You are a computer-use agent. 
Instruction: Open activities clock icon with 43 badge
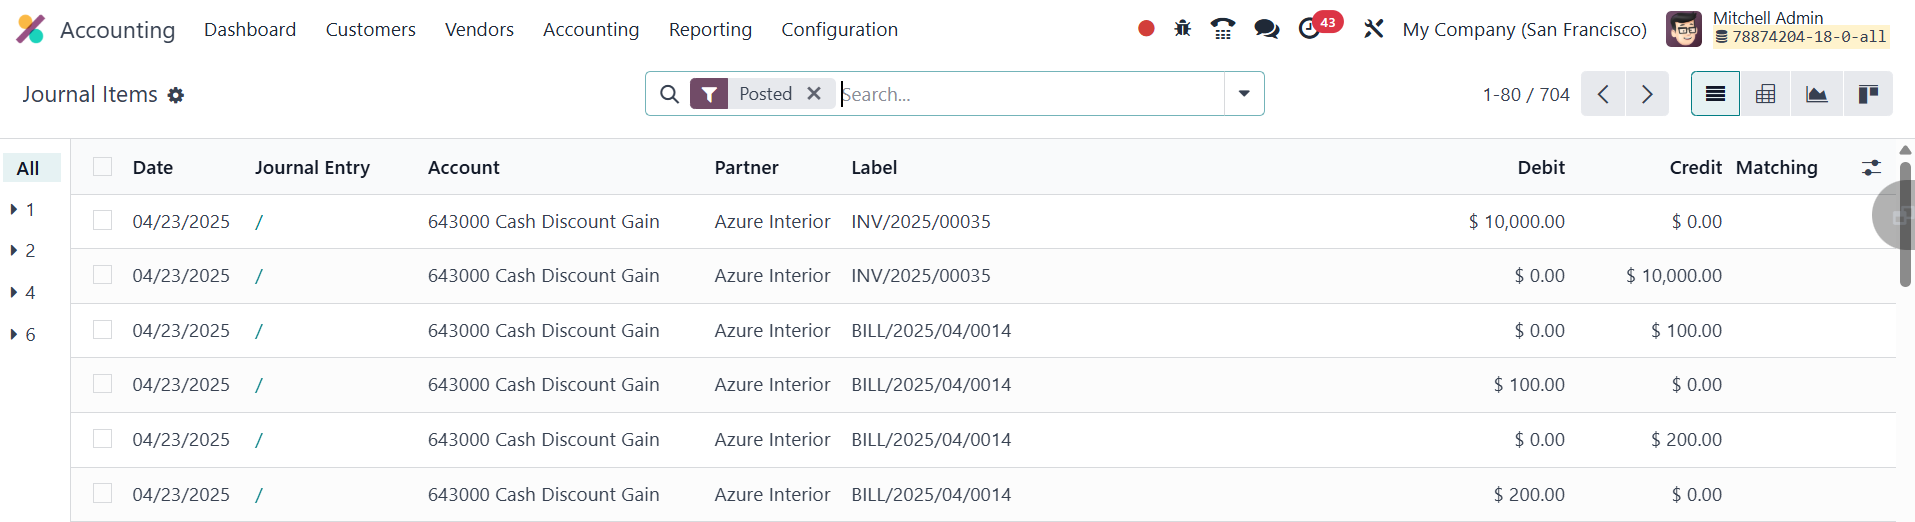coord(1310,29)
